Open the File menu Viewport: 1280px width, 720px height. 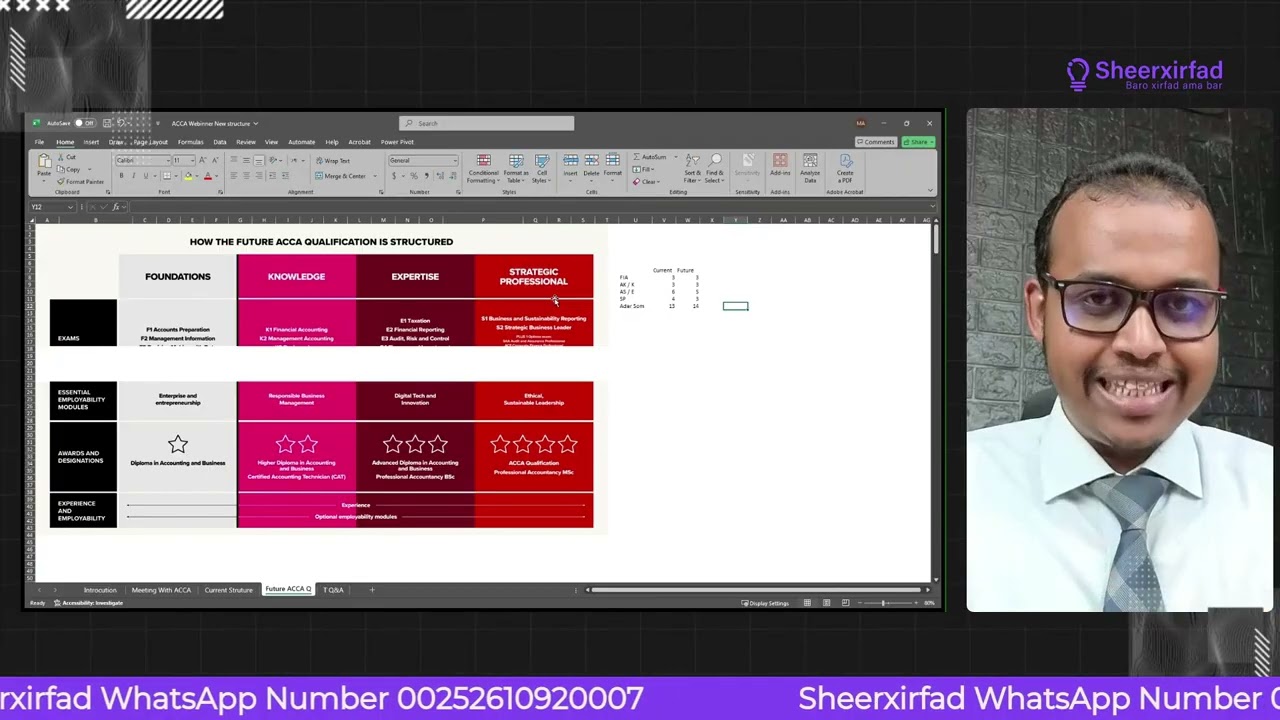point(40,142)
